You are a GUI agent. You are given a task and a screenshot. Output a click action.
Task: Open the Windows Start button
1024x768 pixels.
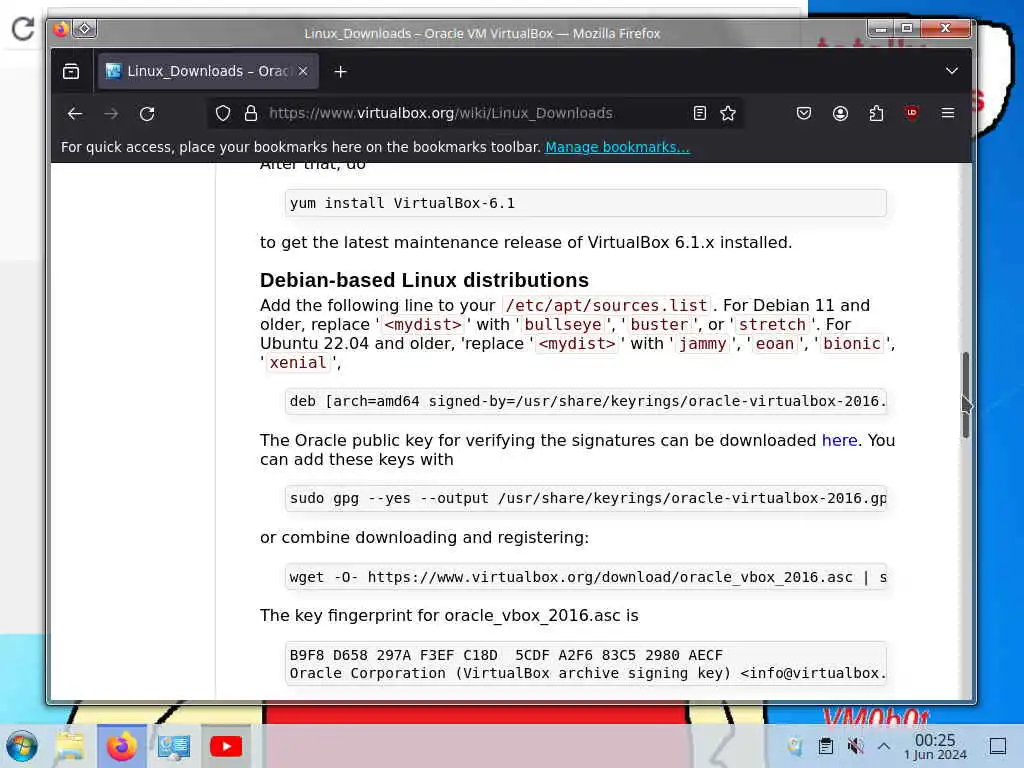(x=22, y=746)
